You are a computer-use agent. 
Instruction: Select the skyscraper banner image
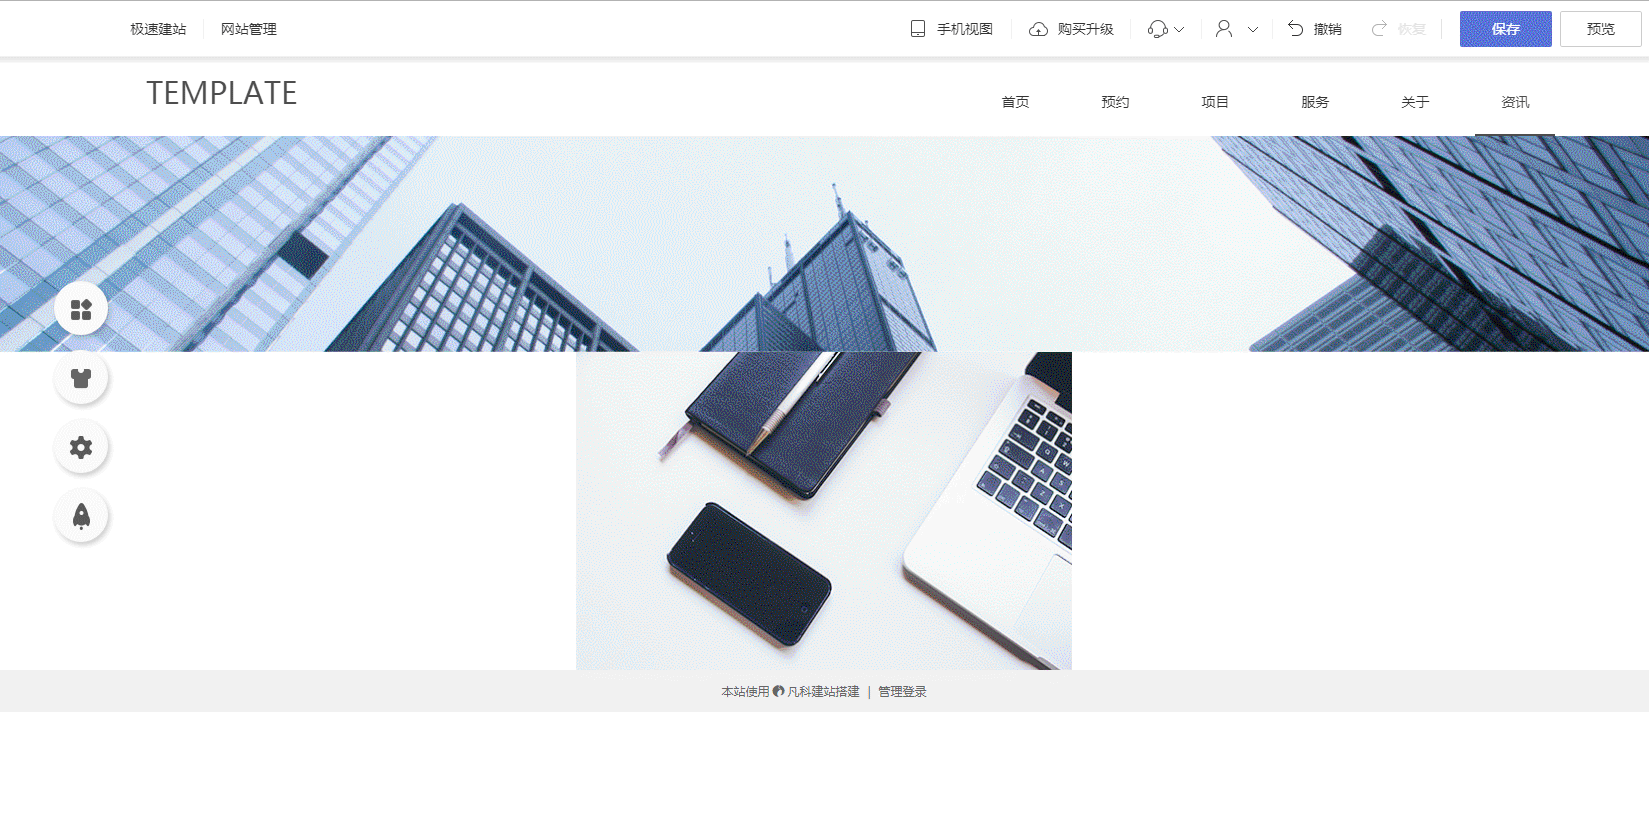(x=824, y=244)
